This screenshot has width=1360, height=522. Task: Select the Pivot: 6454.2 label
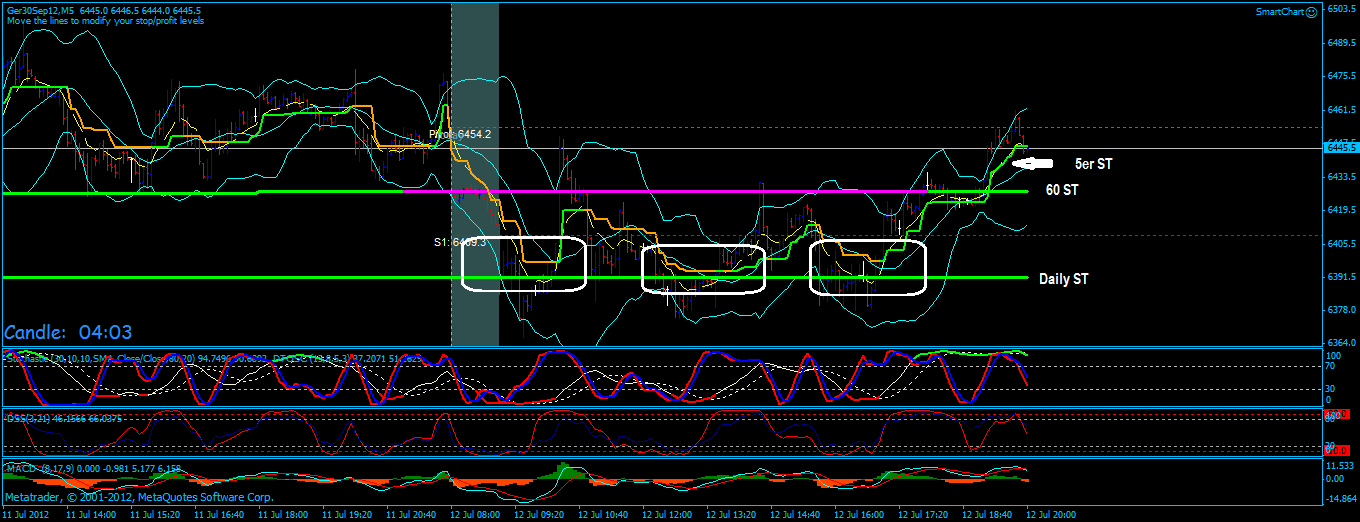click(x=460, y=133)
